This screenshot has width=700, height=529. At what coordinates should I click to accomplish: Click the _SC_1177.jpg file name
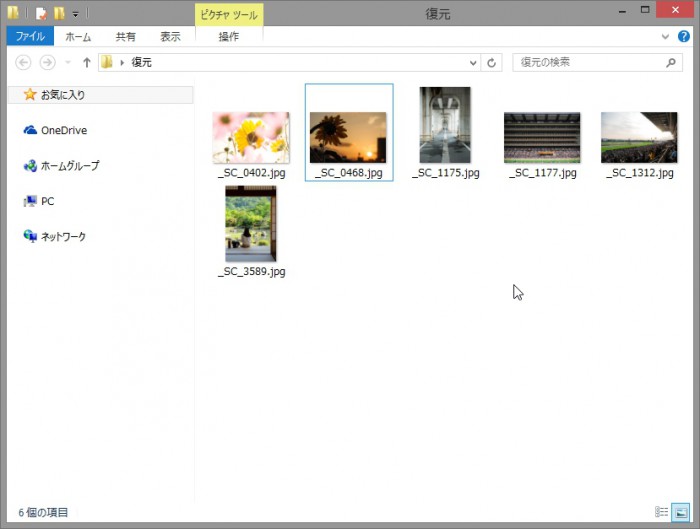click(x=542, y=173)
